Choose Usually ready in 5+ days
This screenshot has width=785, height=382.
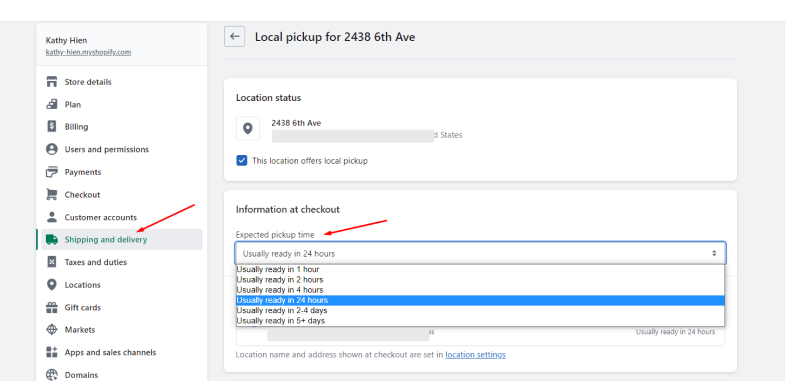coord(480,320)
